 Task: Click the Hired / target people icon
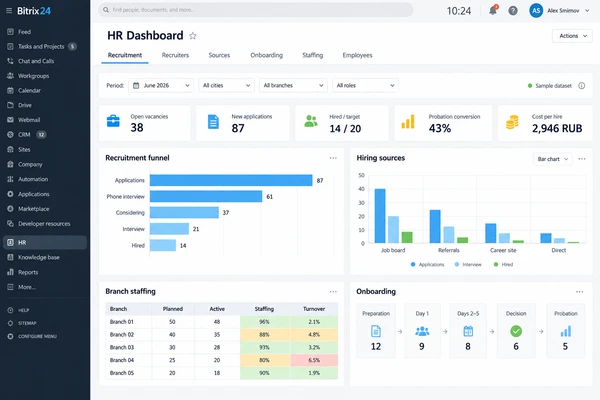click(x=311, y=121)
